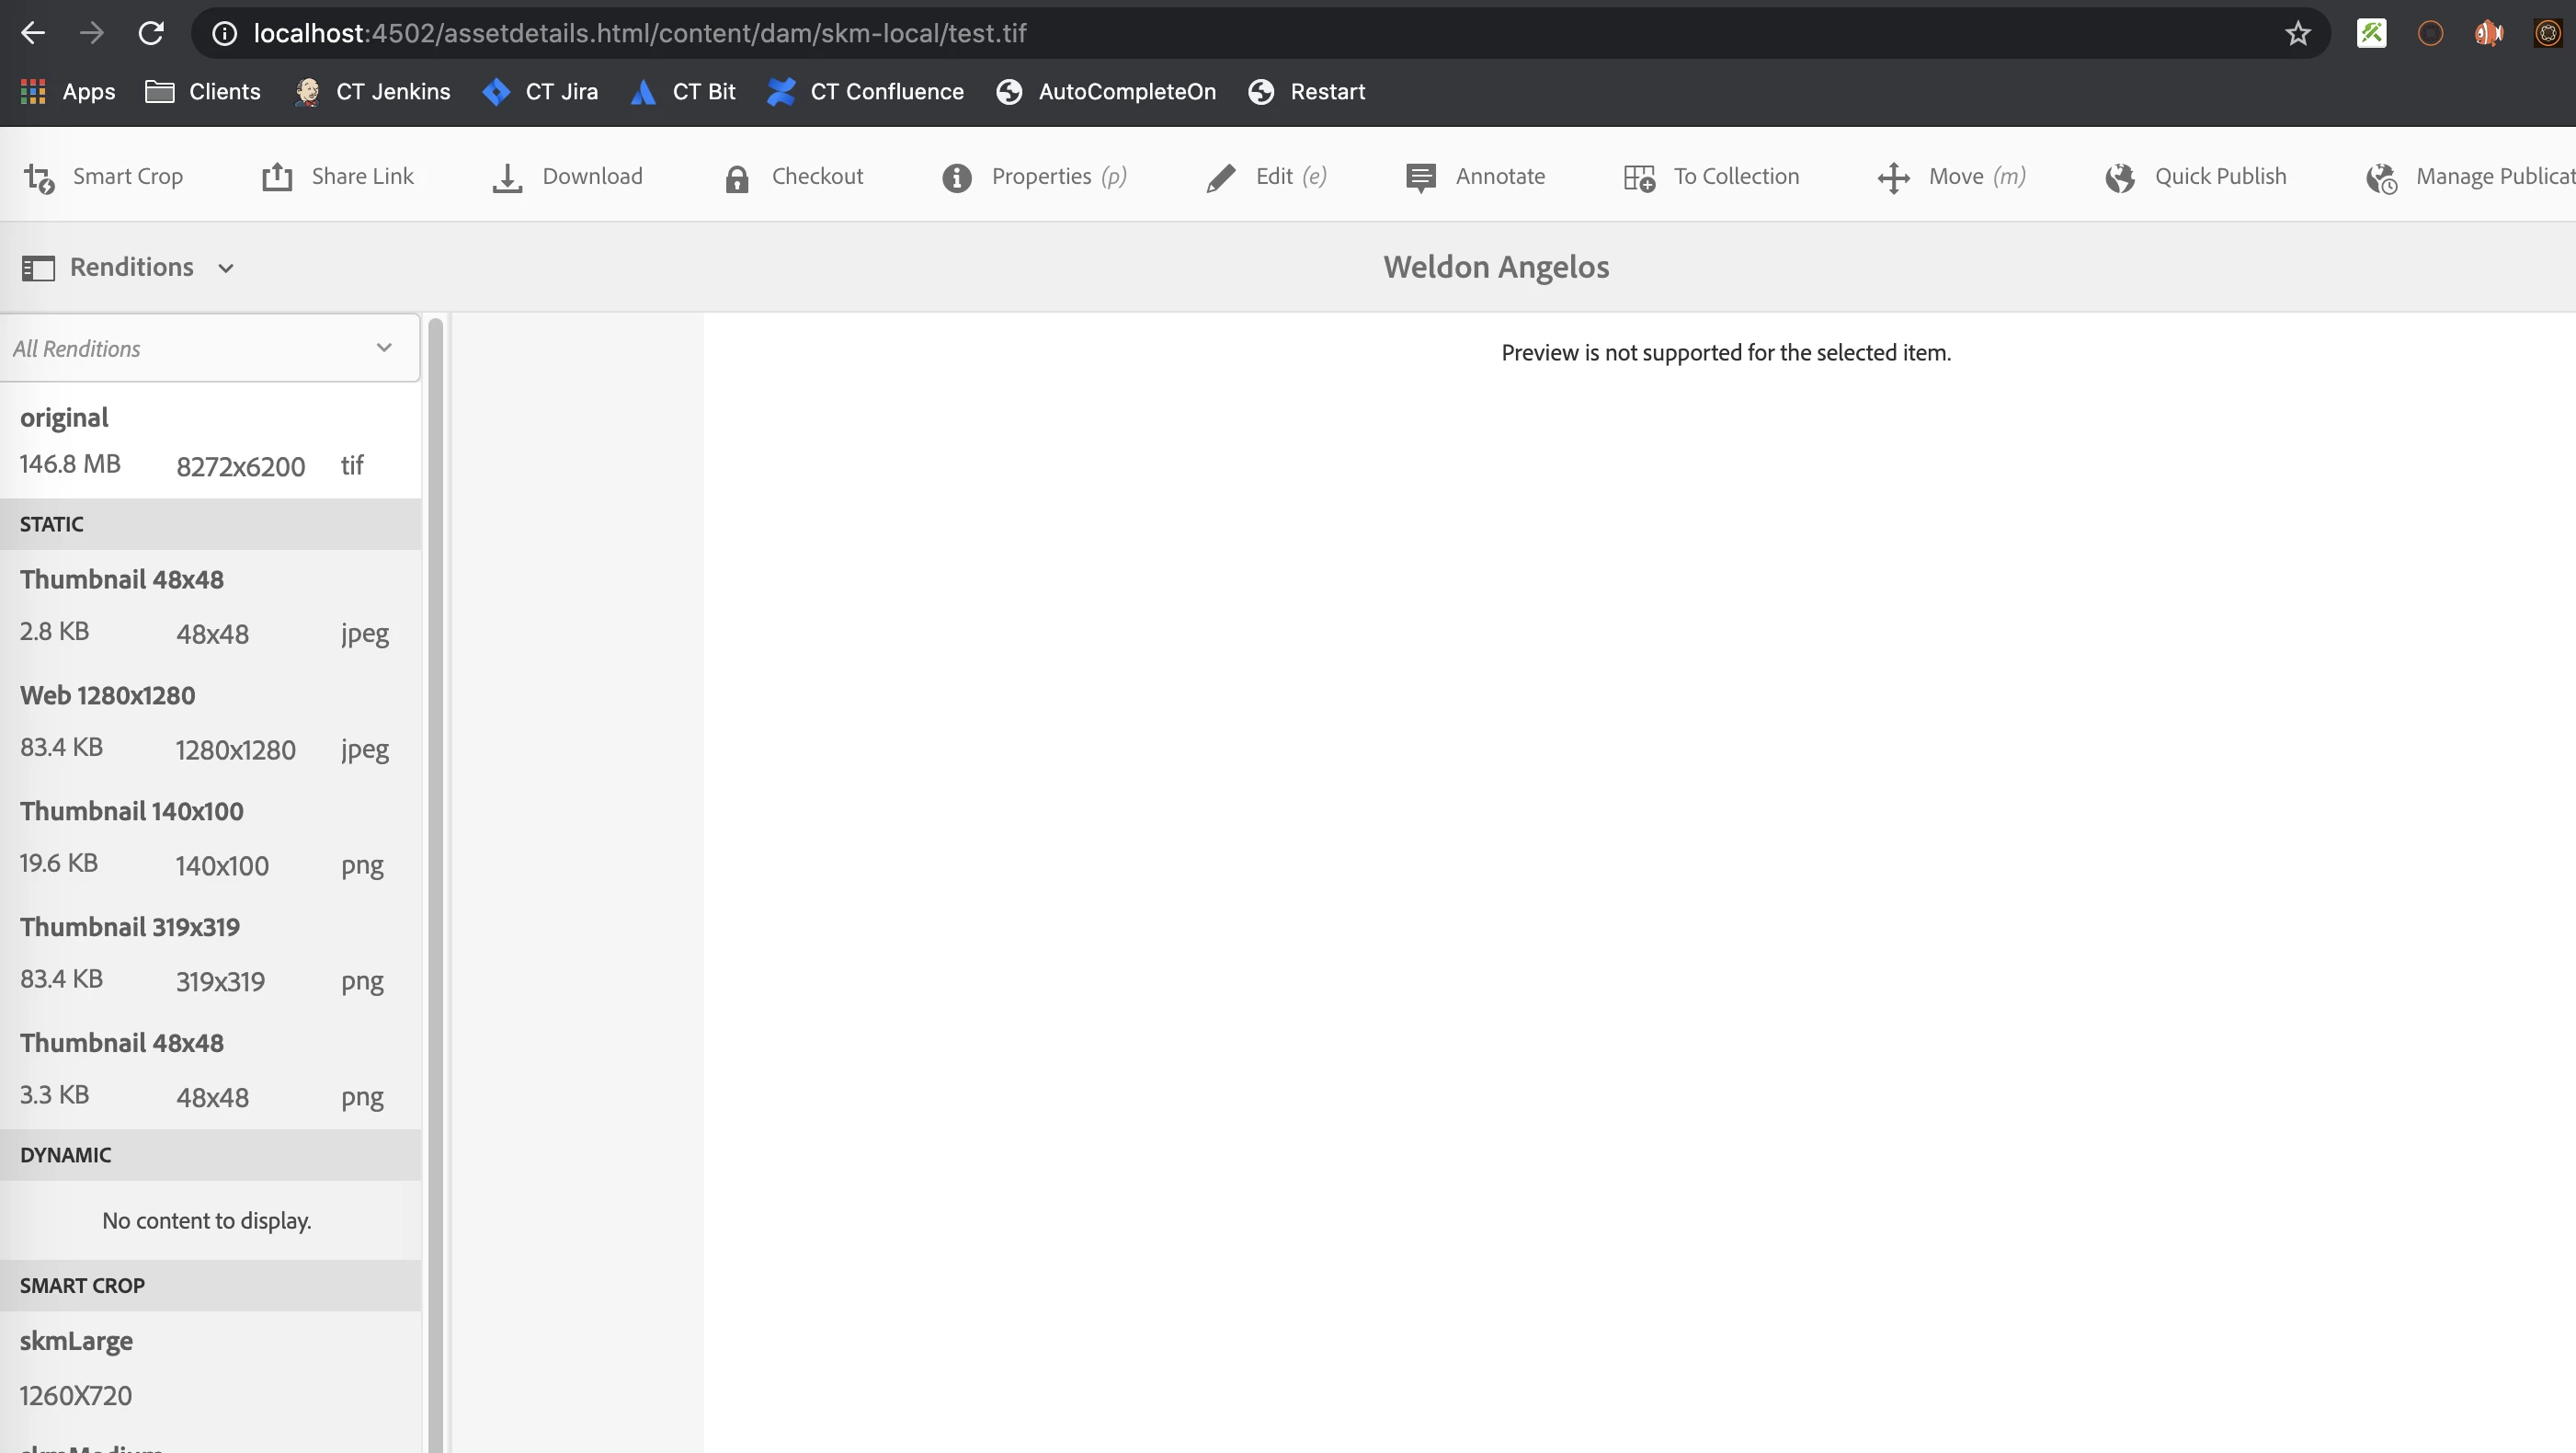Click the Checkout lock icon
The image size is (2576, 1453).
coord(737,178)
